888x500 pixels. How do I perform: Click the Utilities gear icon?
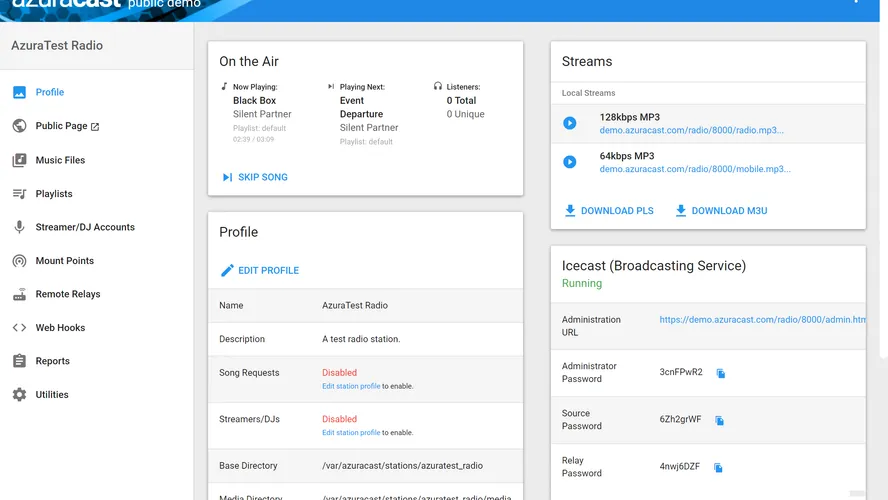point(19,395)
